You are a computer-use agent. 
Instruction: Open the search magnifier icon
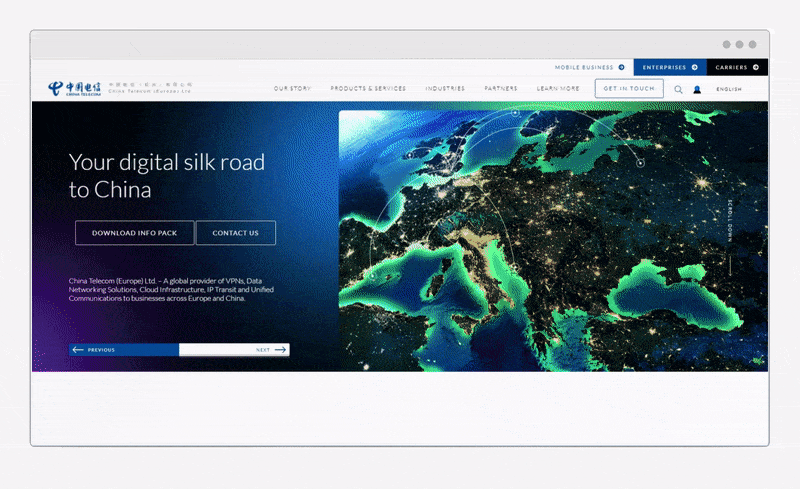[678, 89]
